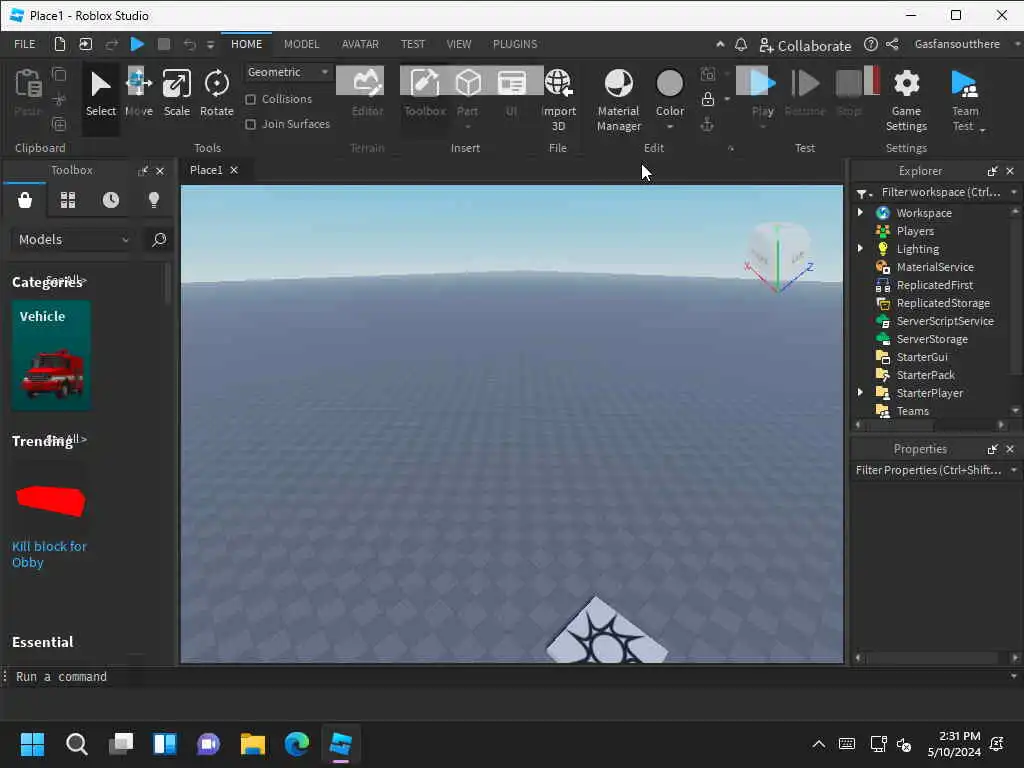Open the Toolbox Recent tab
The image size is (1024, 768).
[111, 200]
